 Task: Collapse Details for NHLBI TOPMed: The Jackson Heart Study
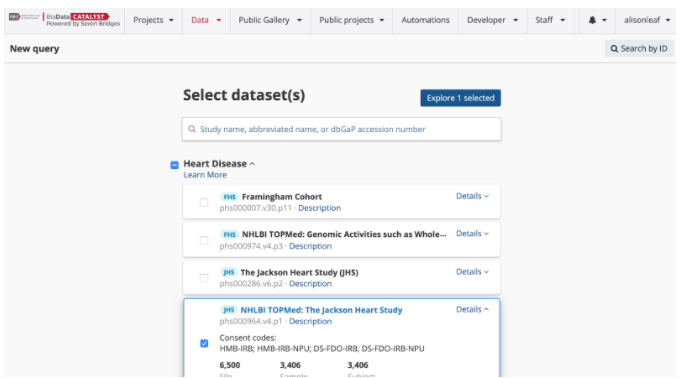[x=472, y=309]
